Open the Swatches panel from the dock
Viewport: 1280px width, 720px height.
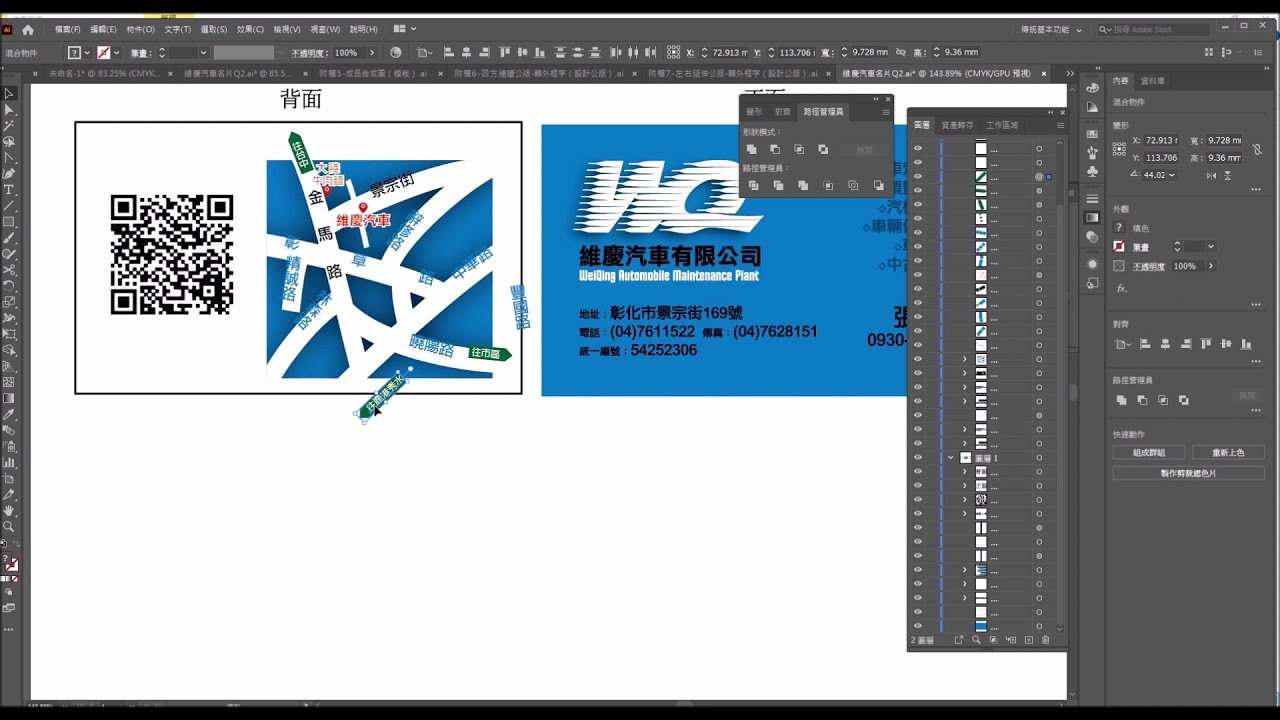coord(1092,134)
